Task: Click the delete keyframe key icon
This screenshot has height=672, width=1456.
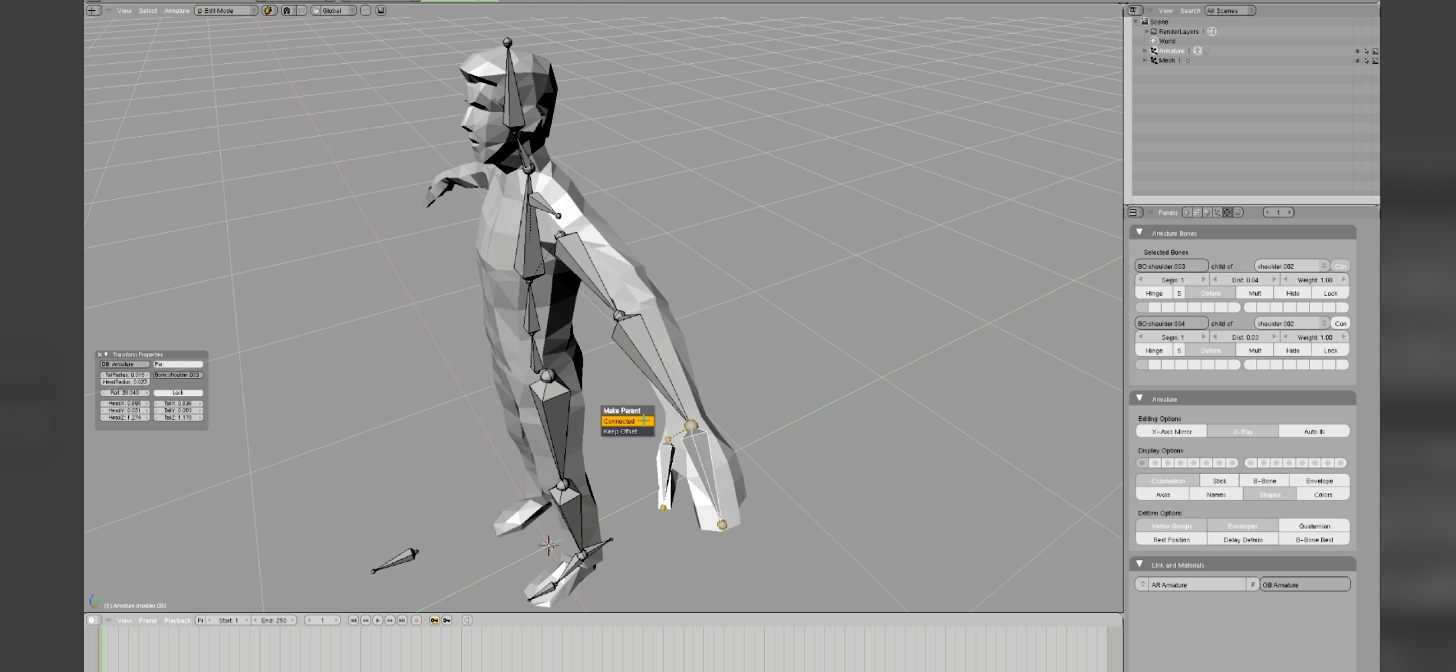Action: pyautogui.click(x=447, y=620)
